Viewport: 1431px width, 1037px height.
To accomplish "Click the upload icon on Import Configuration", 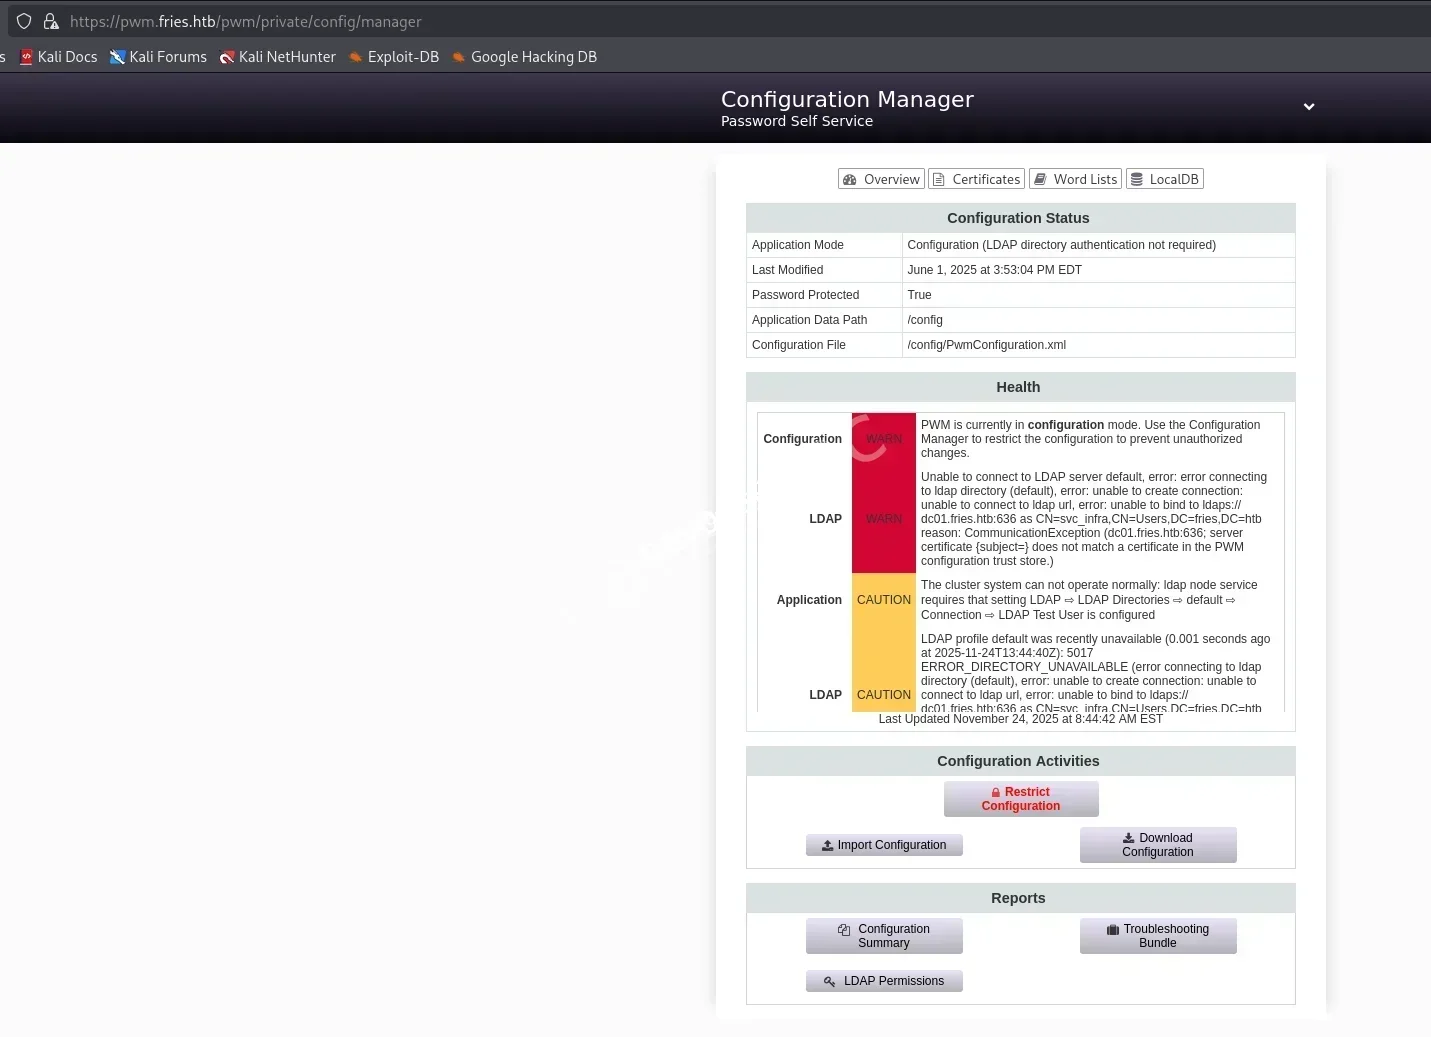I will pyautogui.click(x=827, y=846).
